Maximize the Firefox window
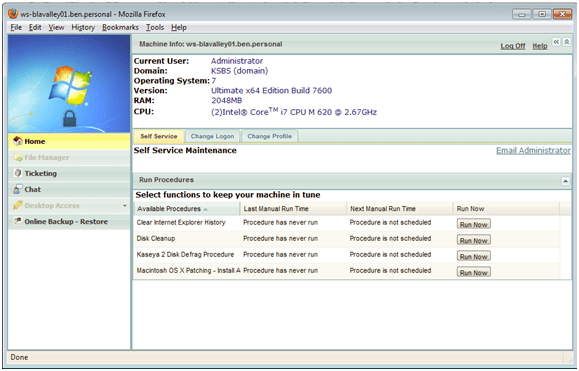Viewport: 579px width, 371px height. (x=542, y=14)
